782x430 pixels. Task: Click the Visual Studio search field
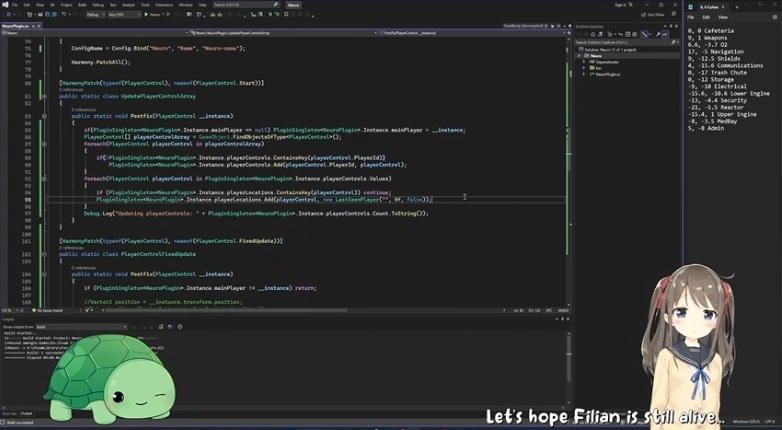coord(245,4)
